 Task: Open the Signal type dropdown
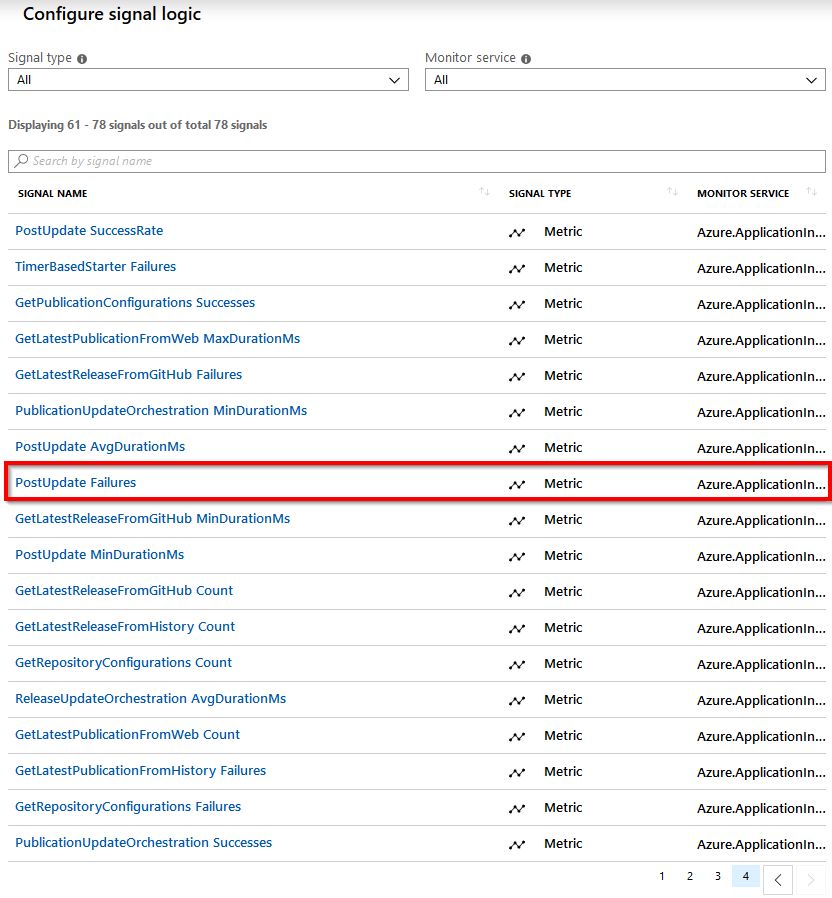pos(208,80)
